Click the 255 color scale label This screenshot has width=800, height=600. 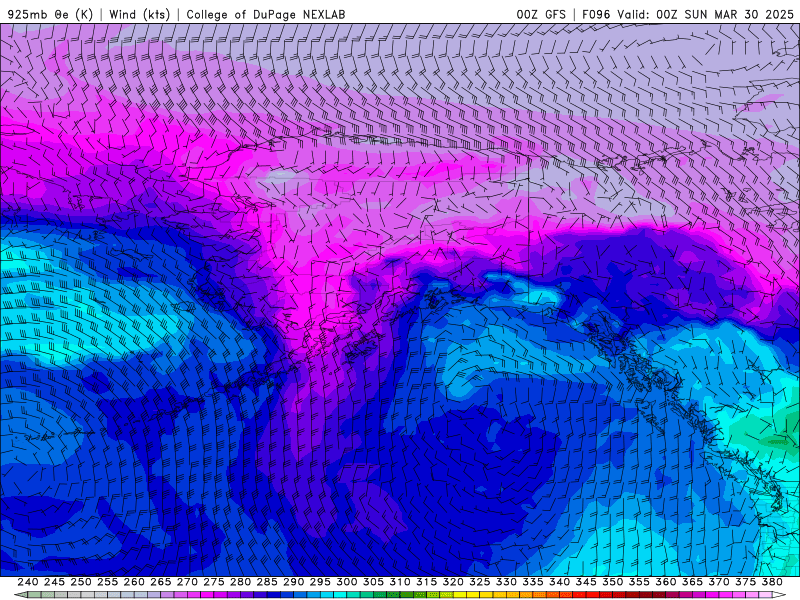107,582
